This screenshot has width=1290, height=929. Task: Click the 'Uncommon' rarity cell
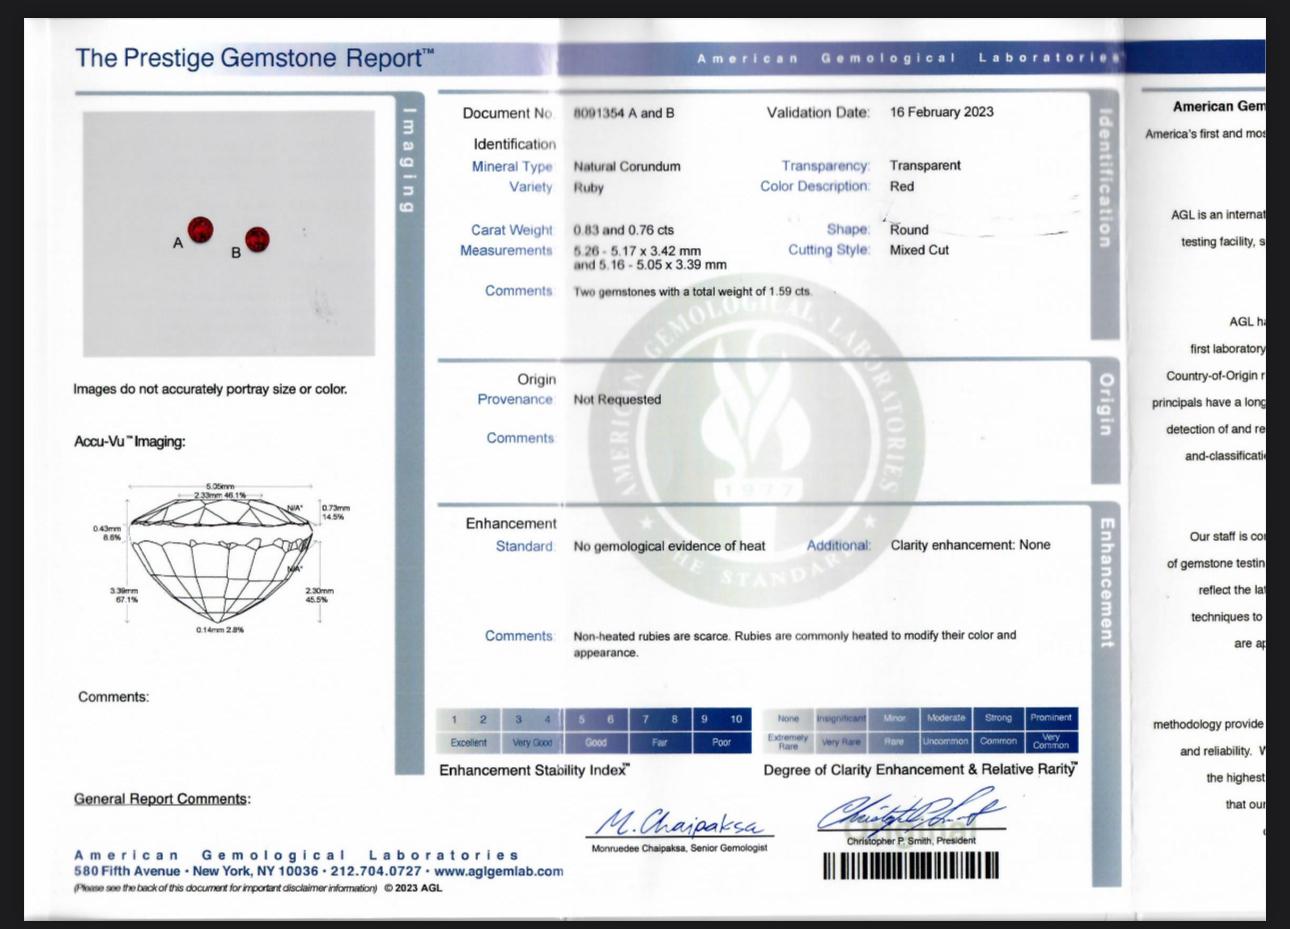coord(946,742)
